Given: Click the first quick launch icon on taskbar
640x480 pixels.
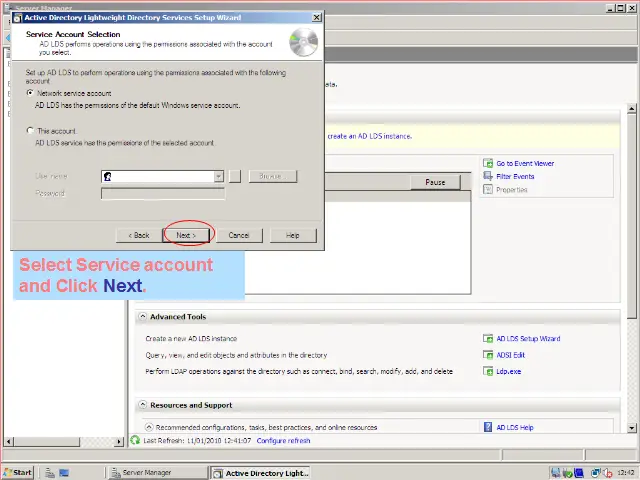Looking at the screenshot, I should [50, 473].
